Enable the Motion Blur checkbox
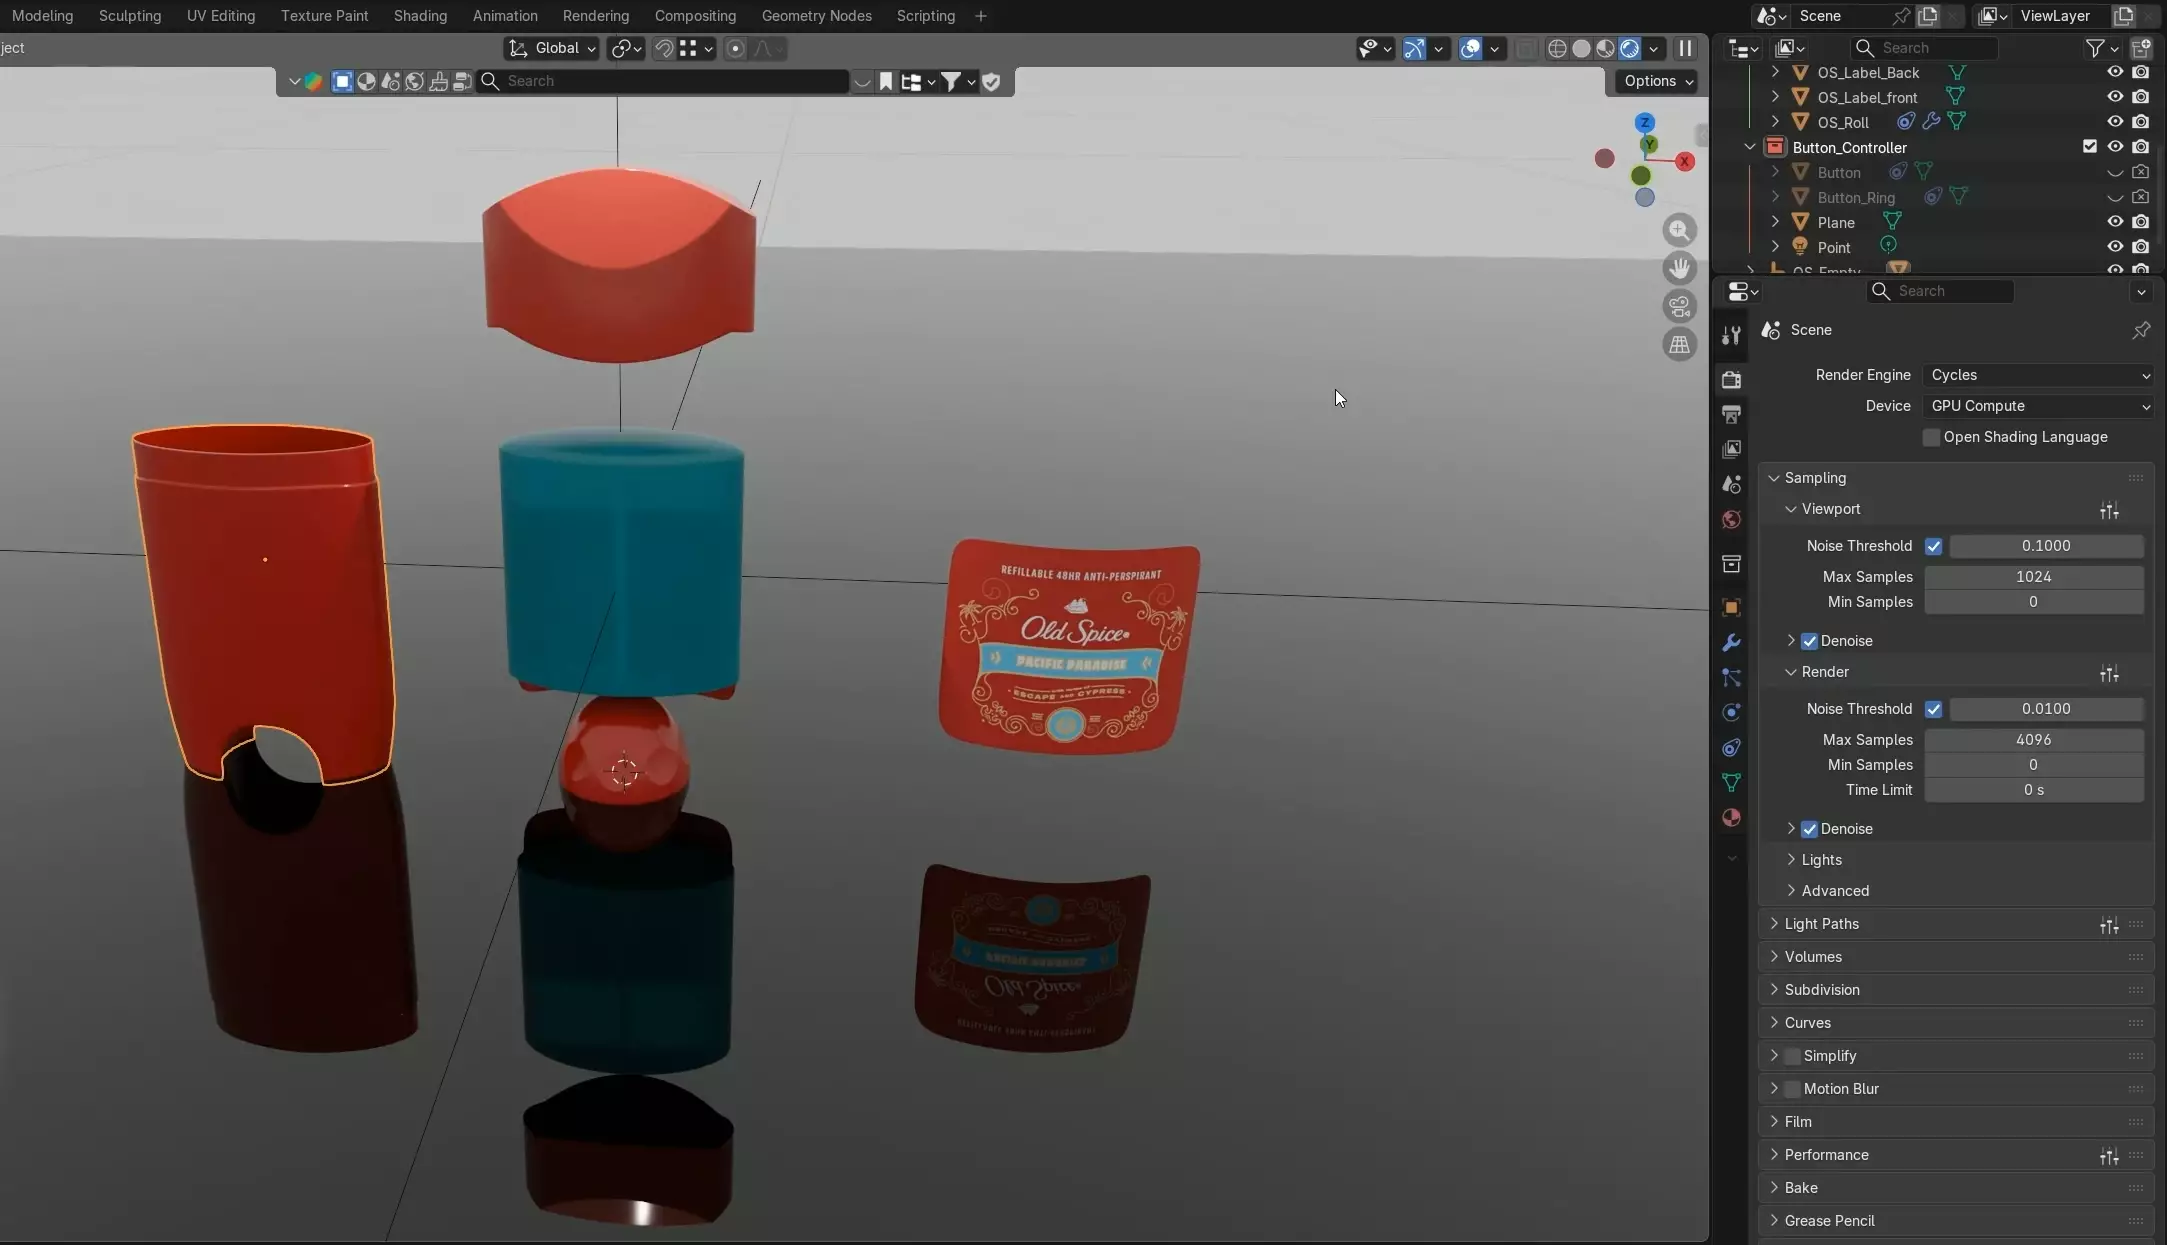The width and height of the screenshot is (2167, 1245). tap(1792, 1089)
